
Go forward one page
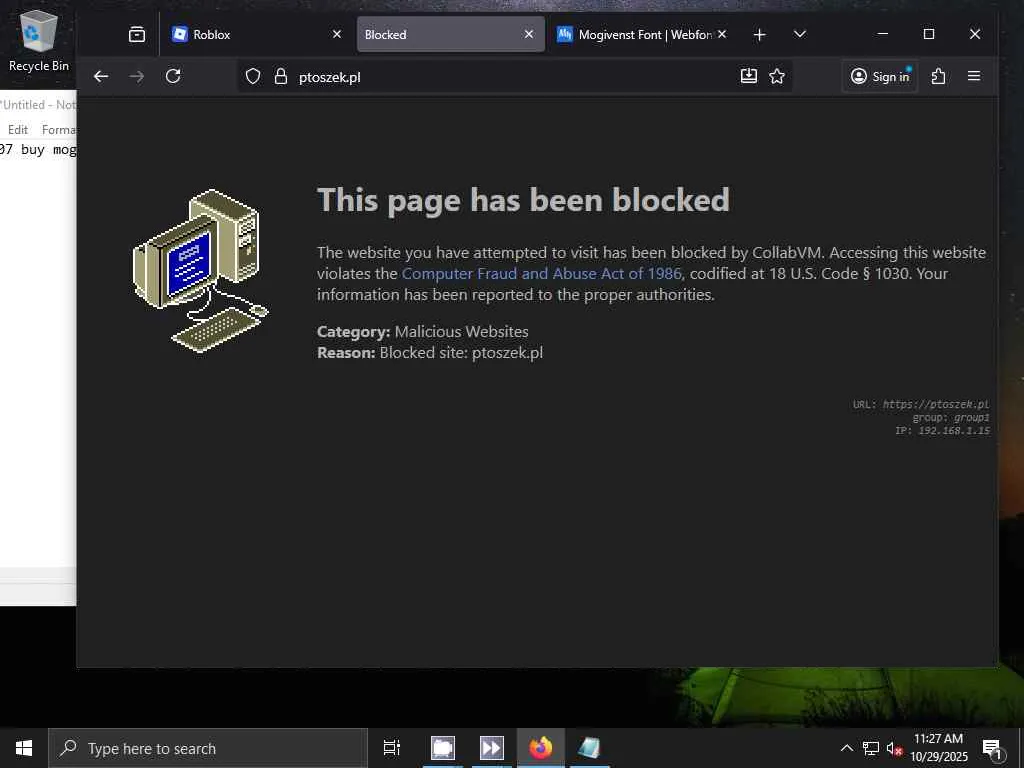tap(136, 76)
